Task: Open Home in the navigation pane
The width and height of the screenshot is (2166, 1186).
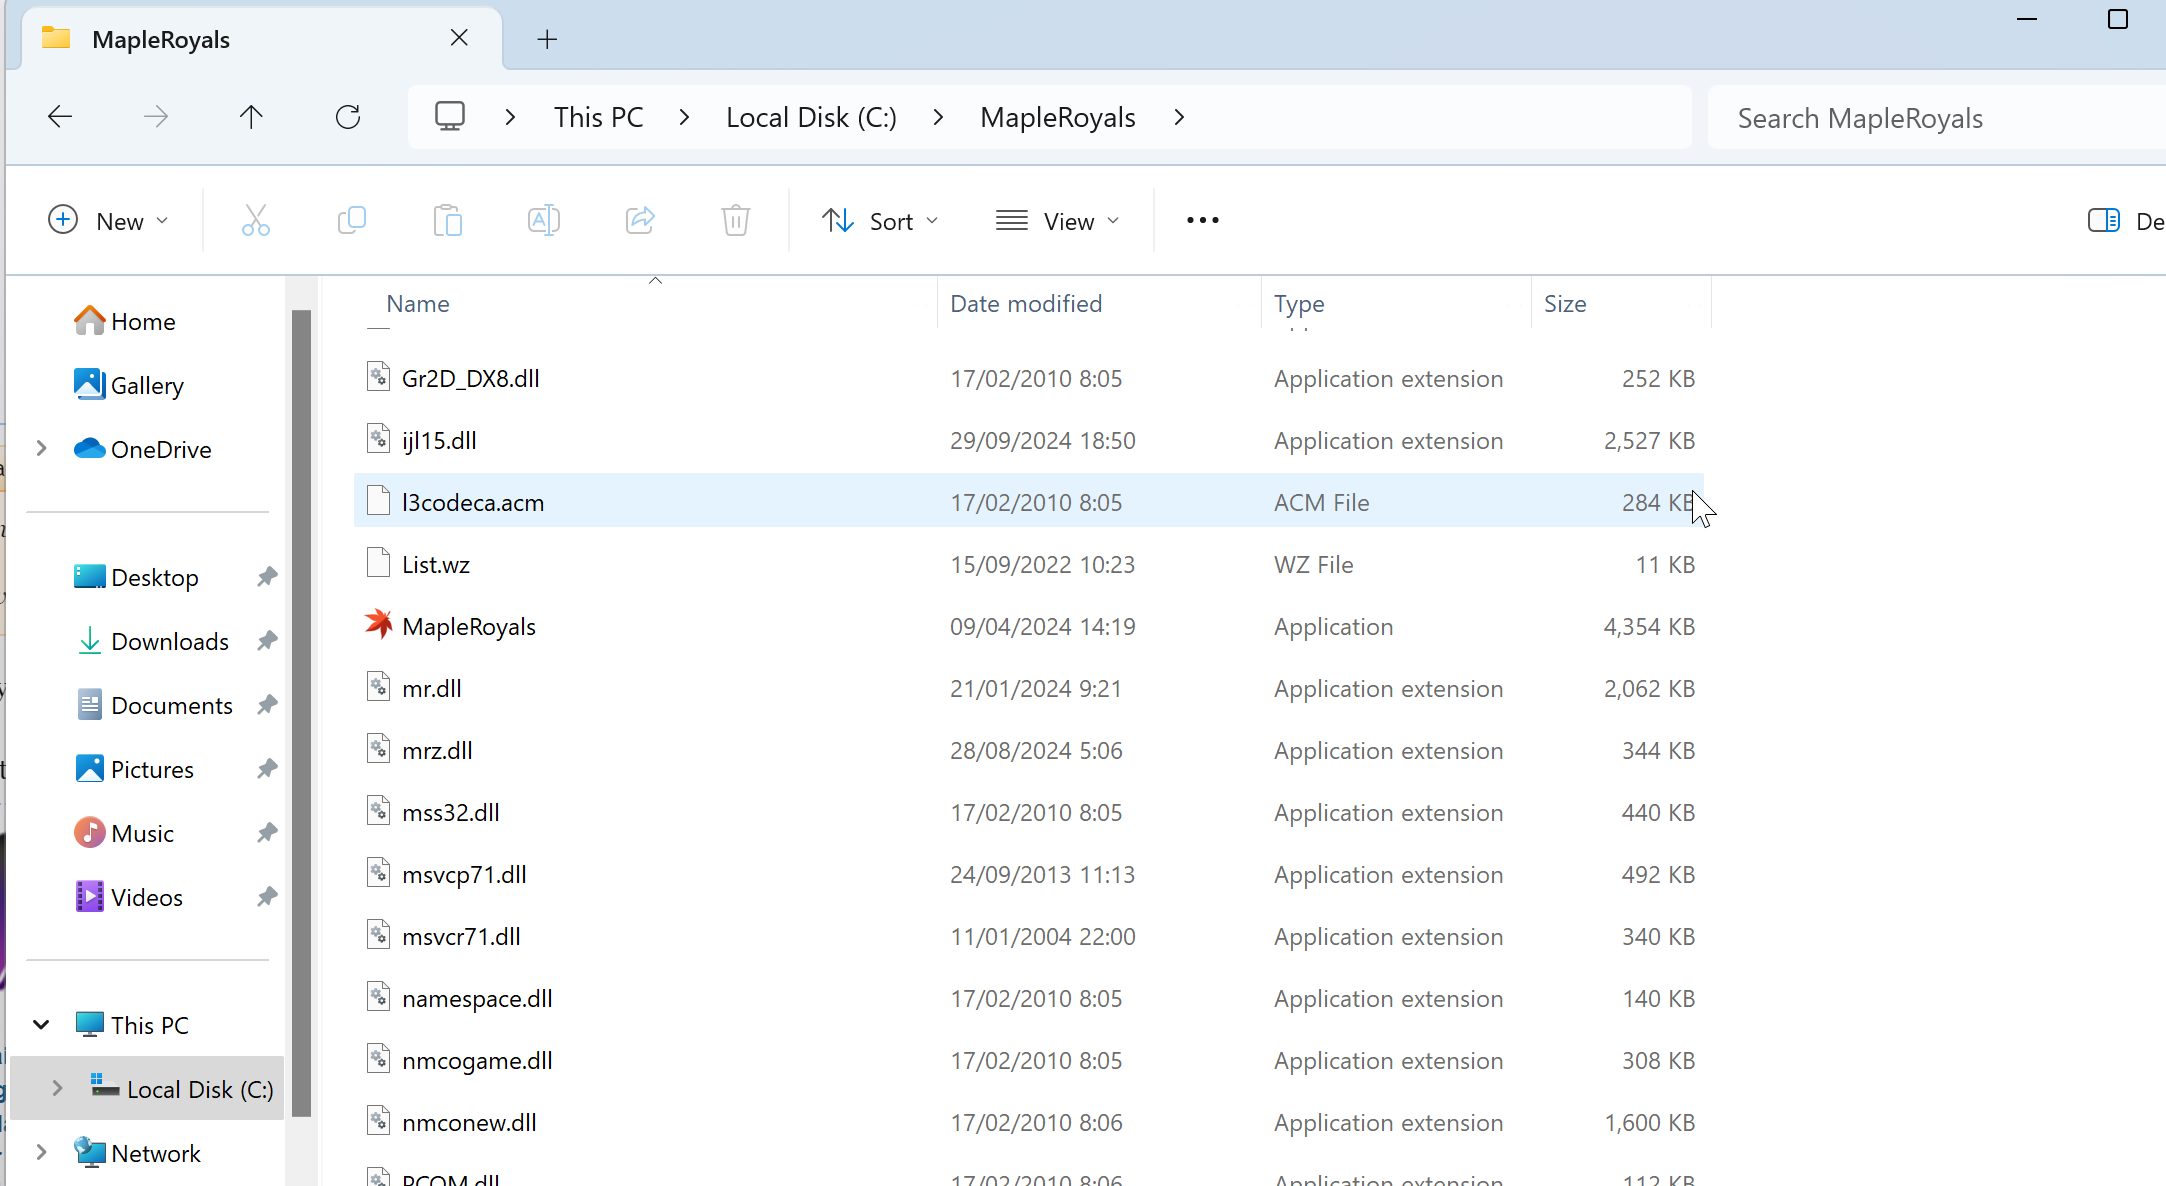Action: click(x=125, y=321)
